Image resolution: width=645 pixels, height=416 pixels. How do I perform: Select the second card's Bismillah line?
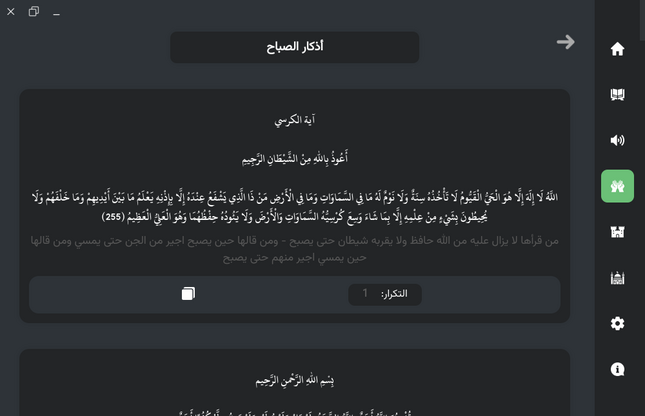coord(295,379)
